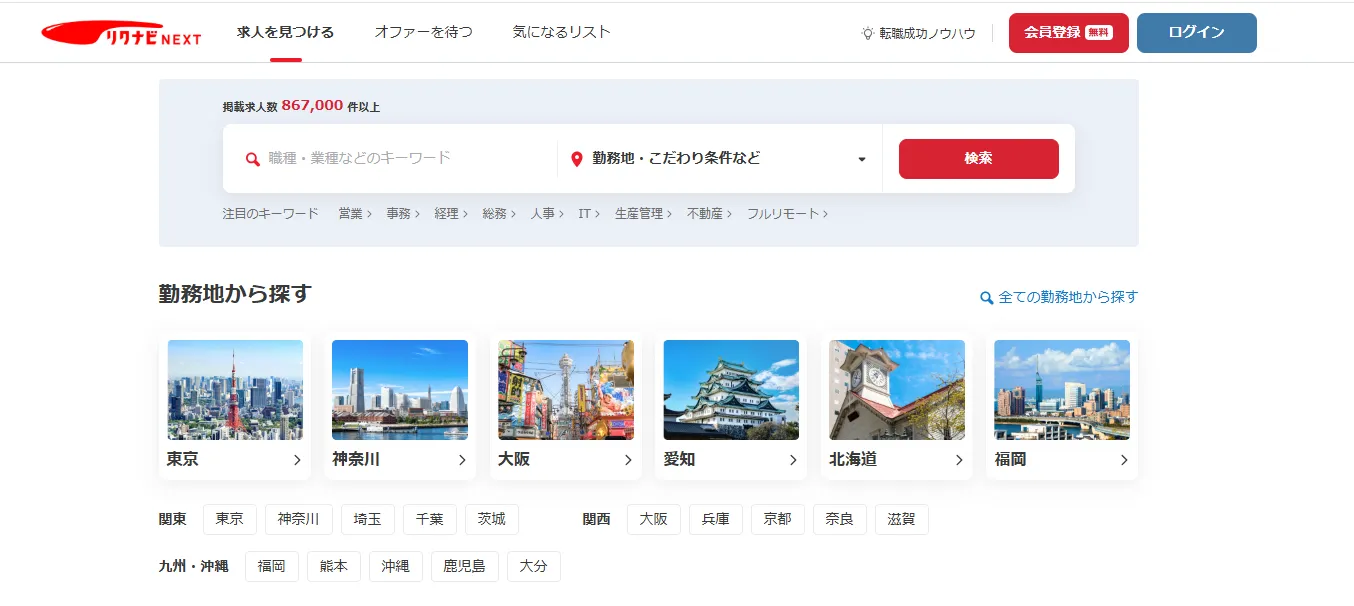Click the arrow on the 愛知 card

793,460
